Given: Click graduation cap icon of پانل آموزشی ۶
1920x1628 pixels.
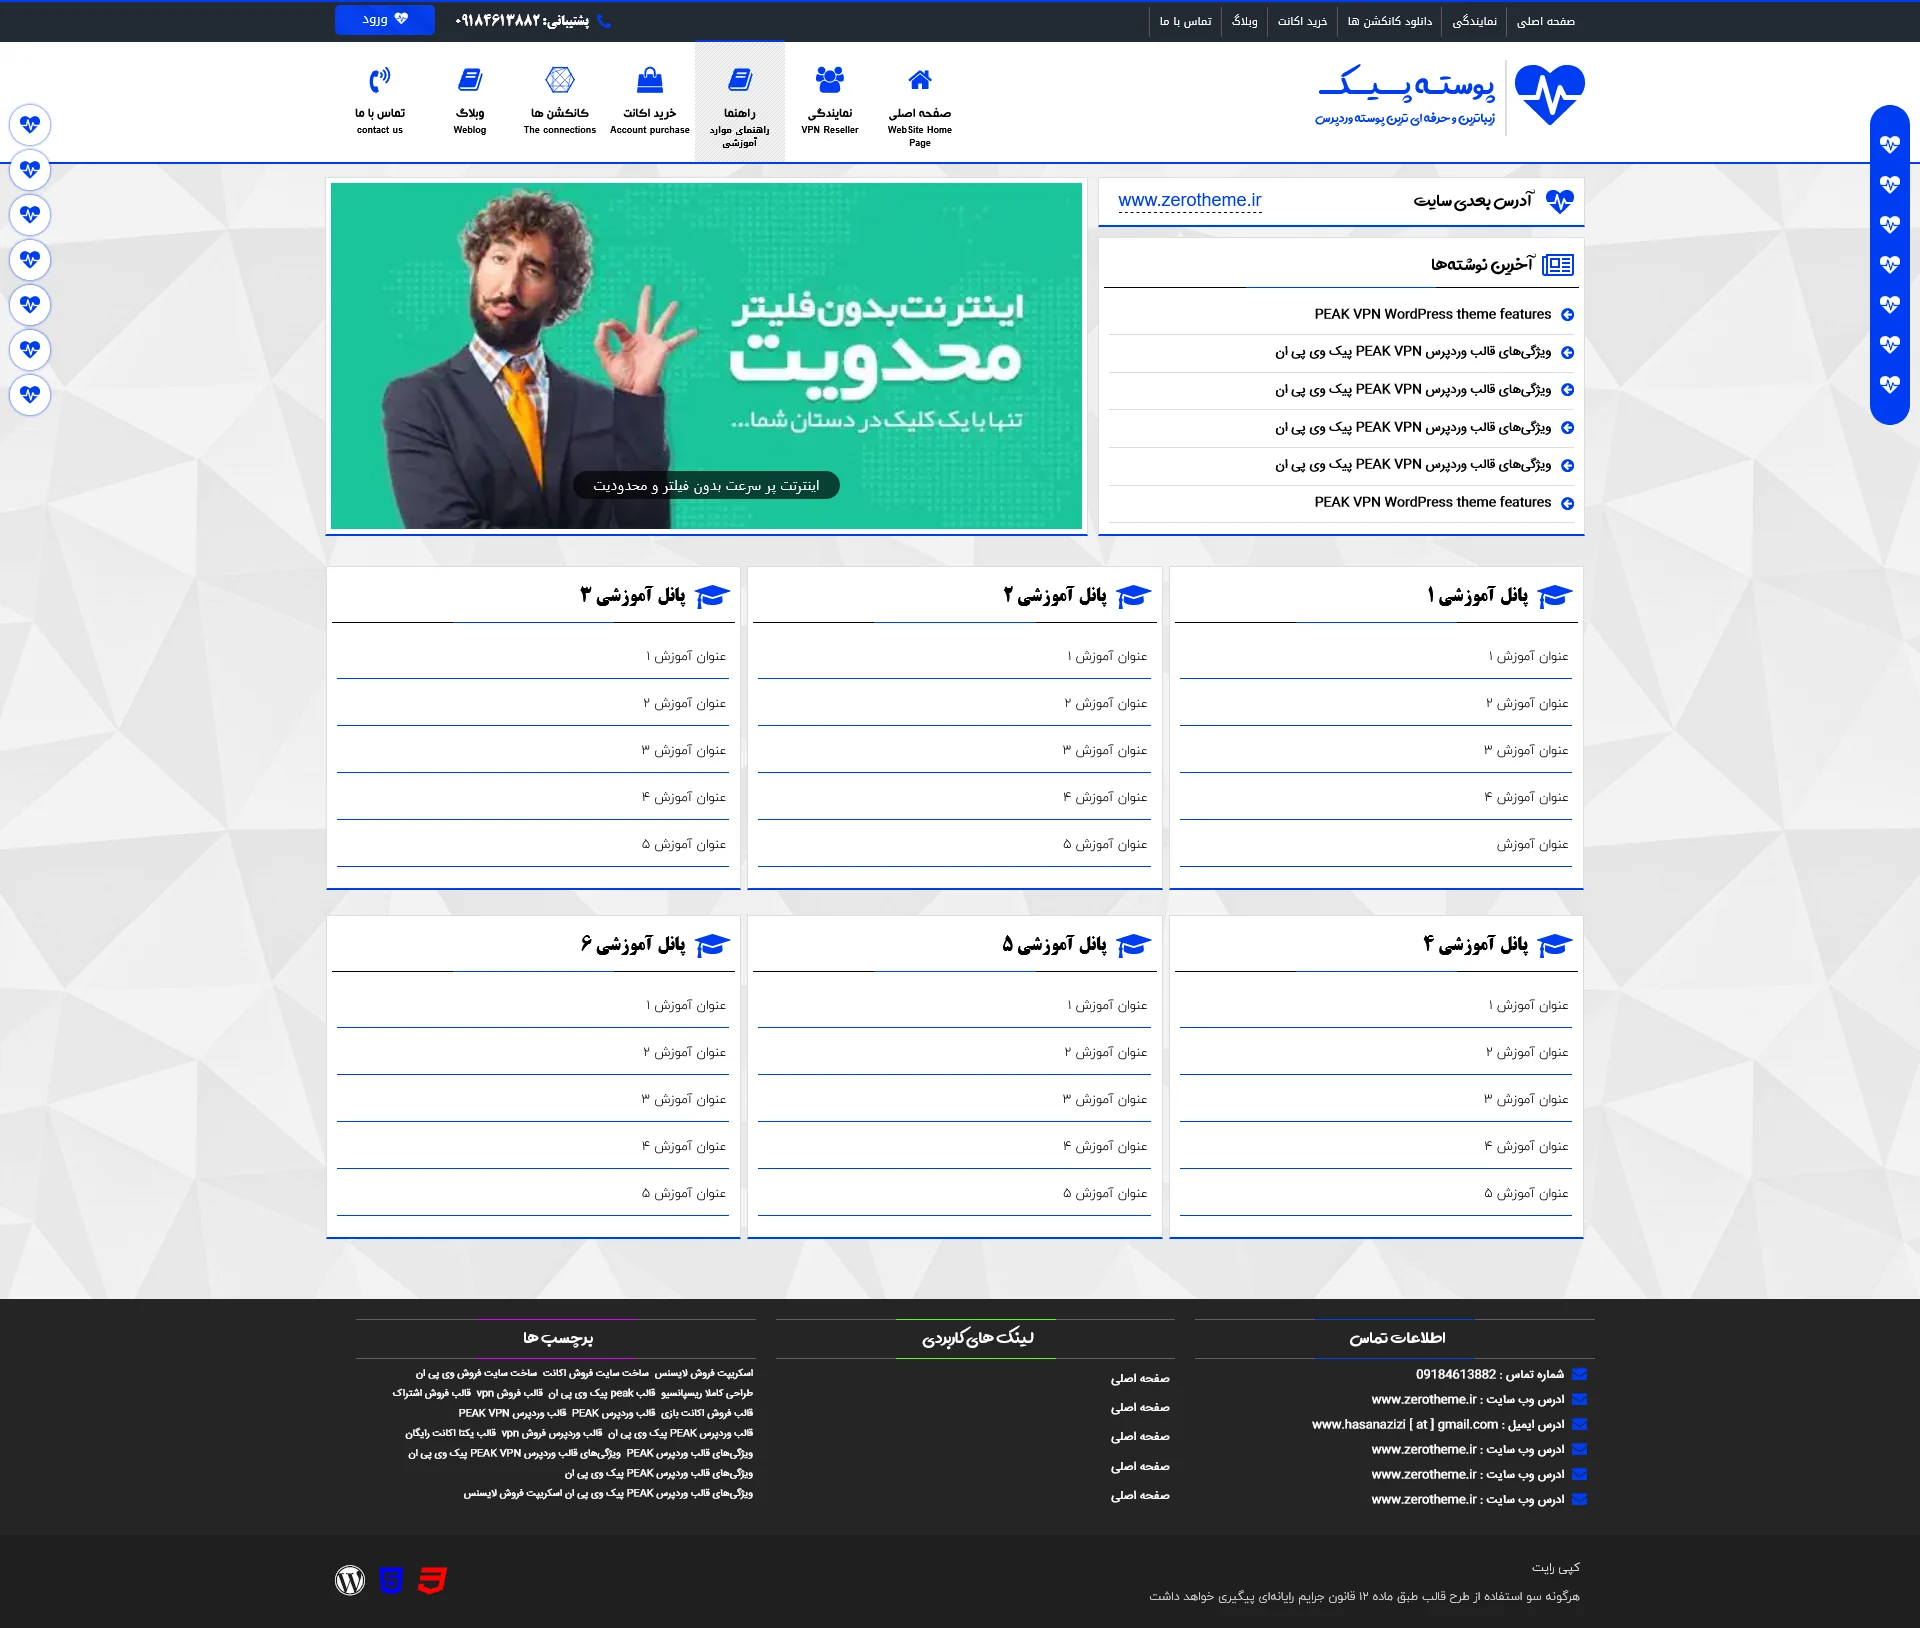Looking at the screenshot, I should pos(712,945).
